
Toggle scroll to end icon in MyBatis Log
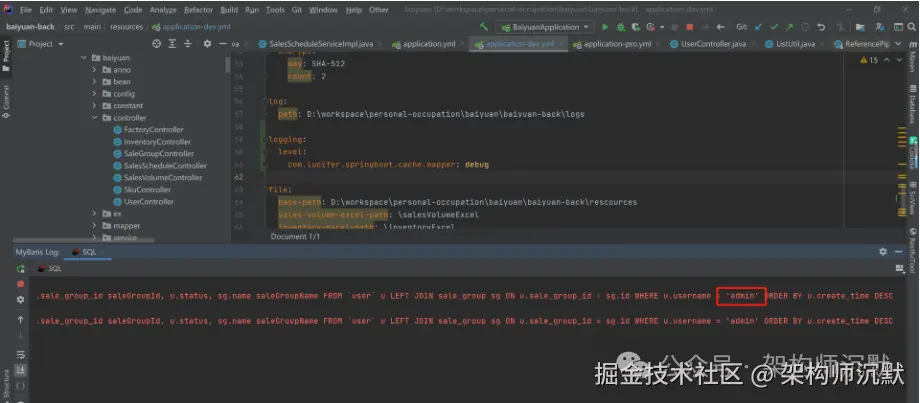click(21, 370)
